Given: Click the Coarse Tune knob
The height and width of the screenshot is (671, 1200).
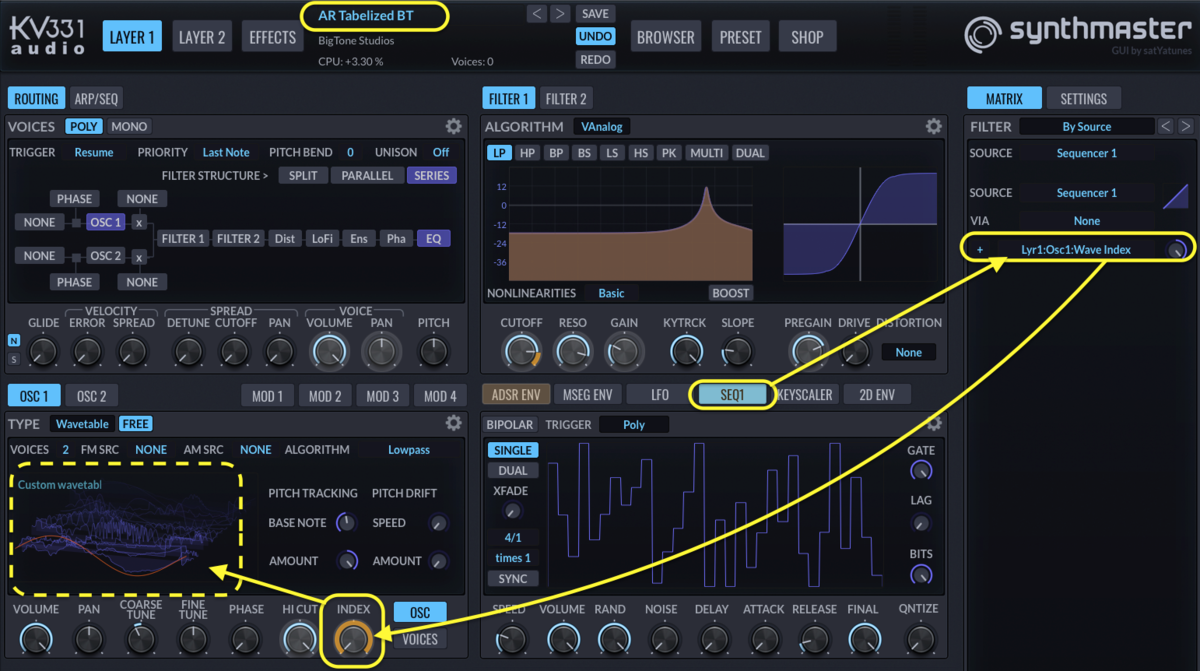Looking at the screenshot, I should (141, 639).
